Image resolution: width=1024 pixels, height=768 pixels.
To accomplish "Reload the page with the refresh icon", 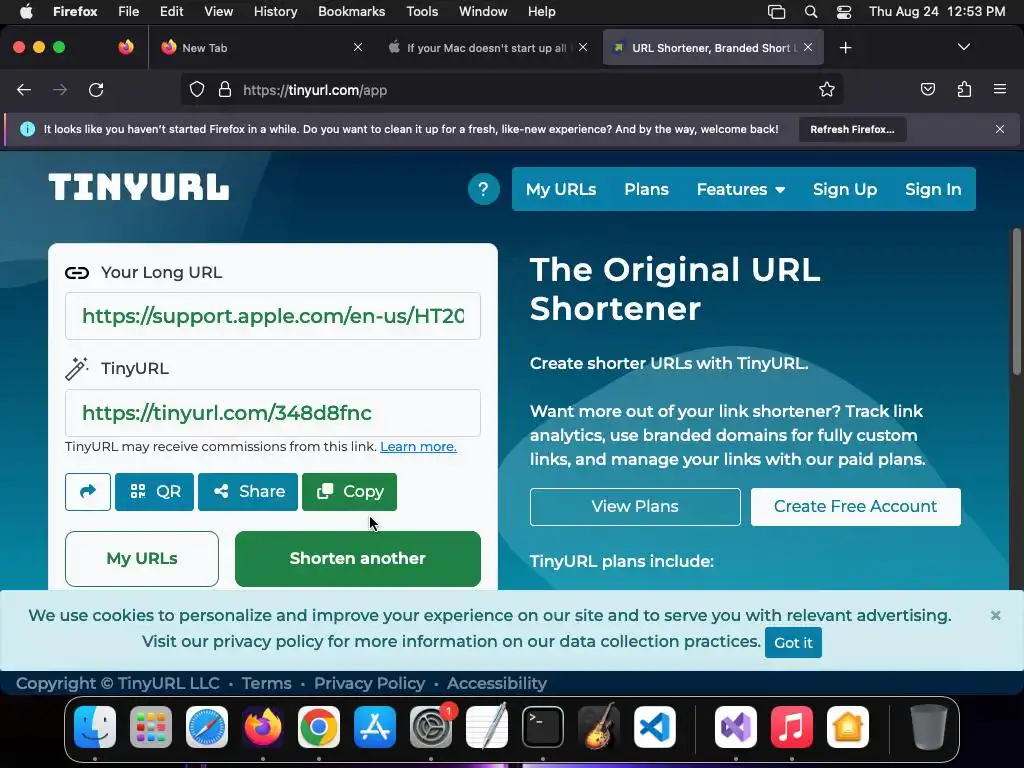I will coord(96,90).
